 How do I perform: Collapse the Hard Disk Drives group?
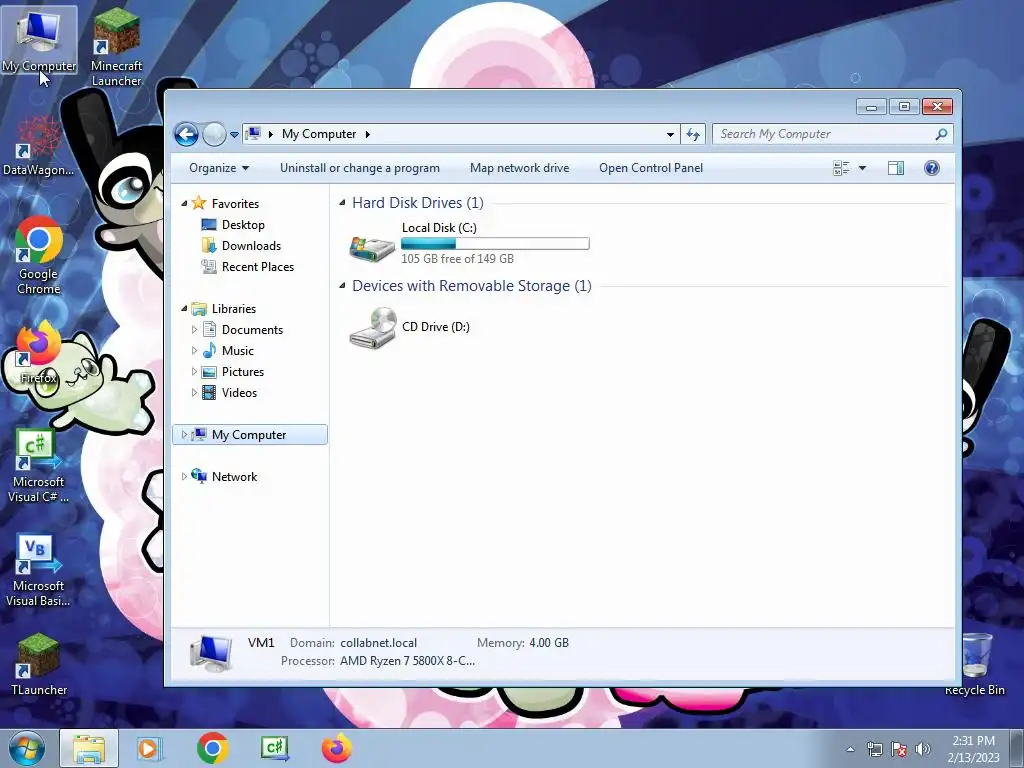pyautogui.click(x=342, y=202)
